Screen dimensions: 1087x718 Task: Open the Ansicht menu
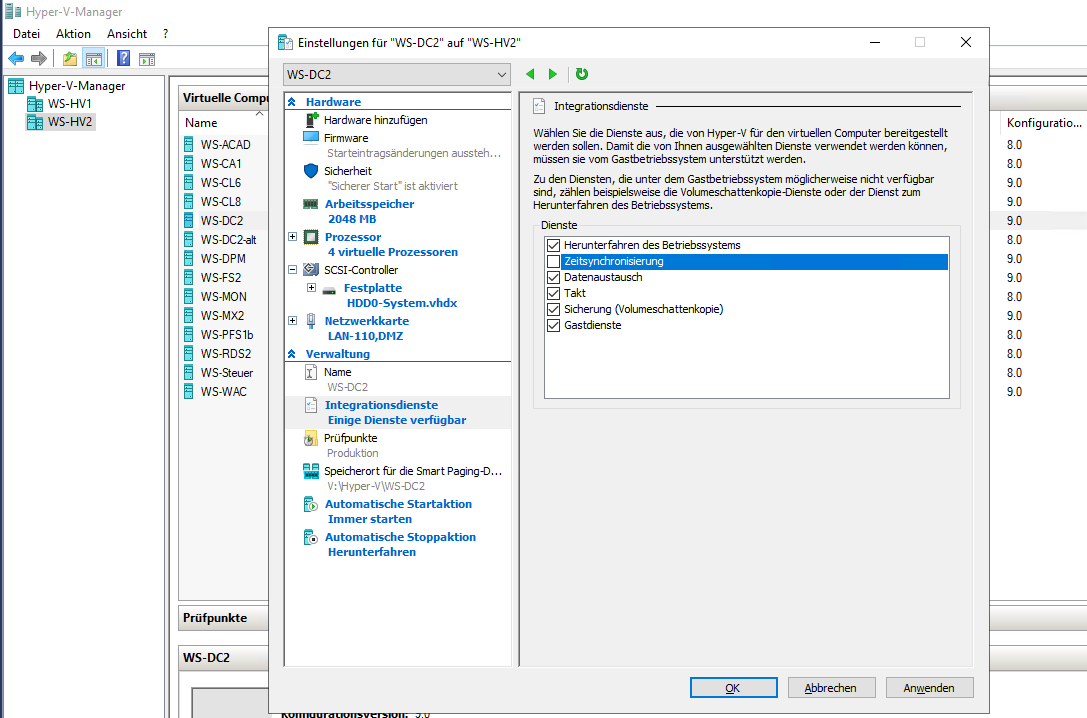pyautogui.click(x=127, y=34)
